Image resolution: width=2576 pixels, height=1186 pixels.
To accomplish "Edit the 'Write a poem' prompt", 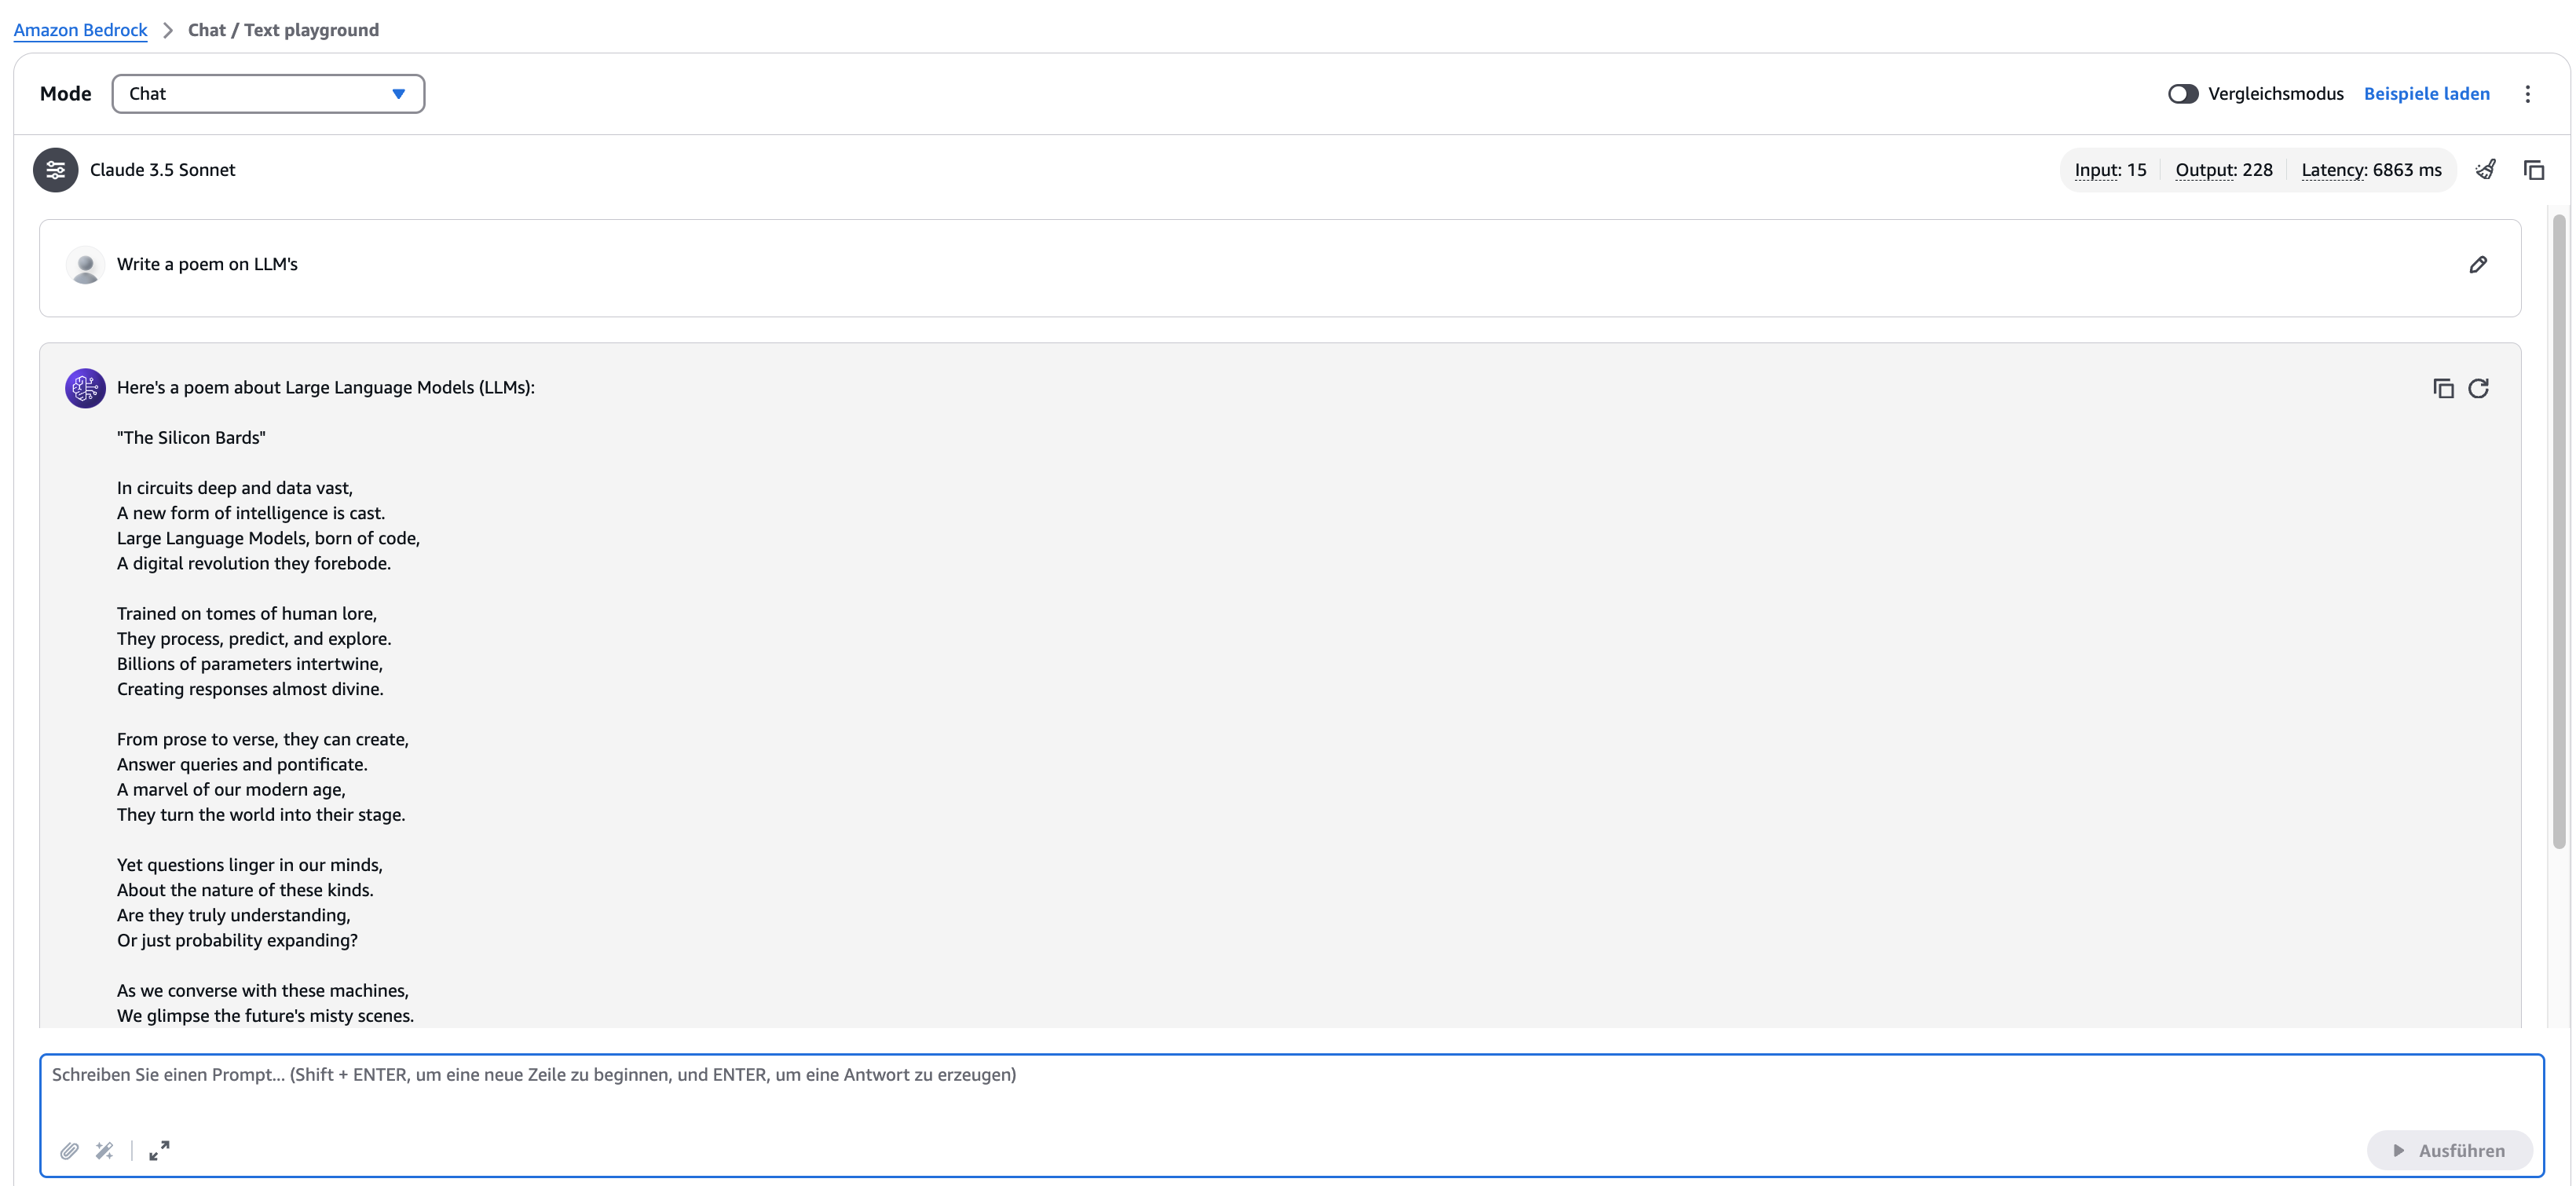I will tap(2477, 265).
